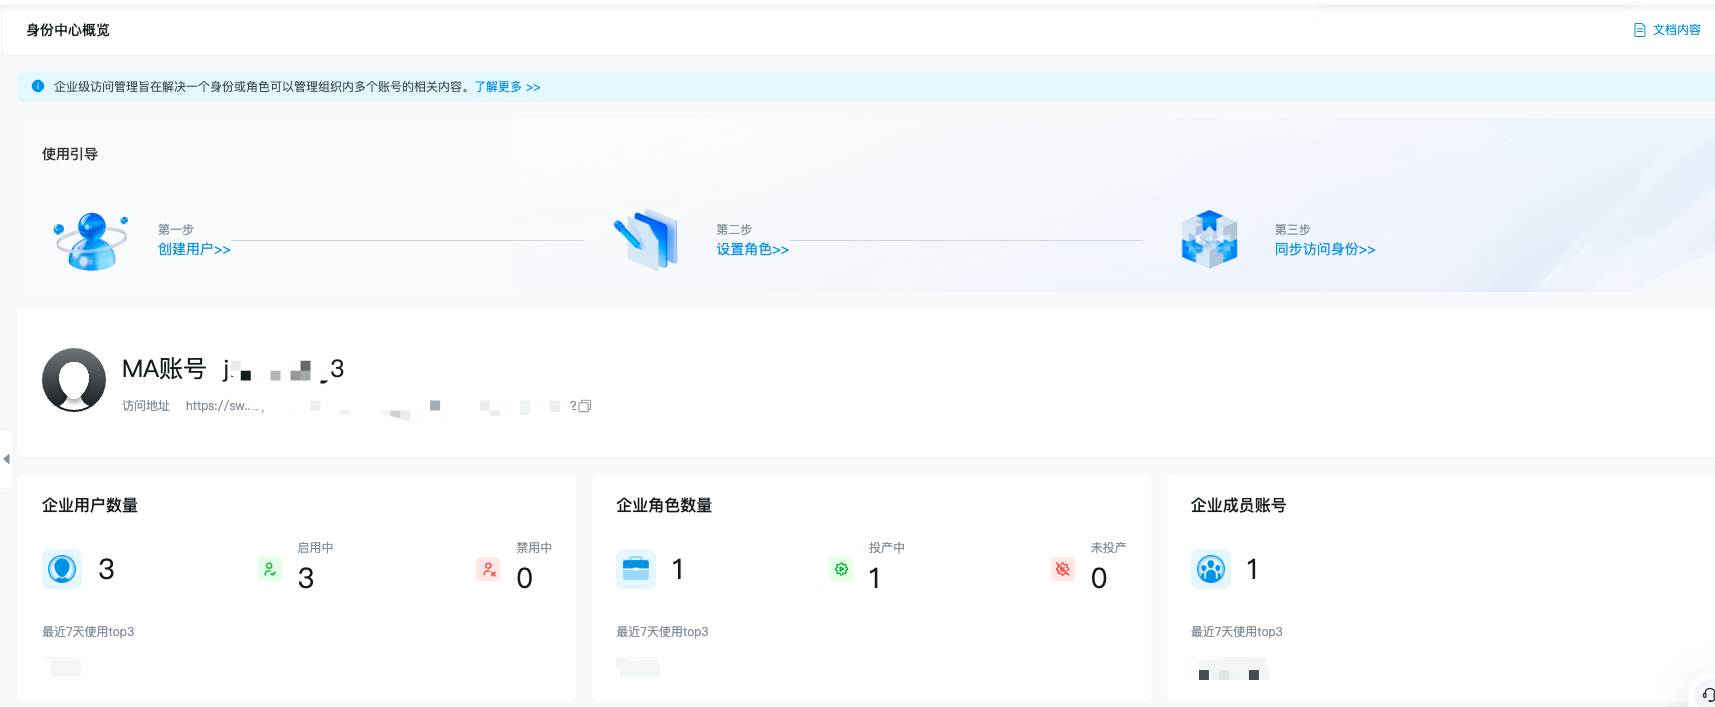Screen dimensions: 1715x707
Task: Click the create user step illustration icon
Action: coord(90,241)
